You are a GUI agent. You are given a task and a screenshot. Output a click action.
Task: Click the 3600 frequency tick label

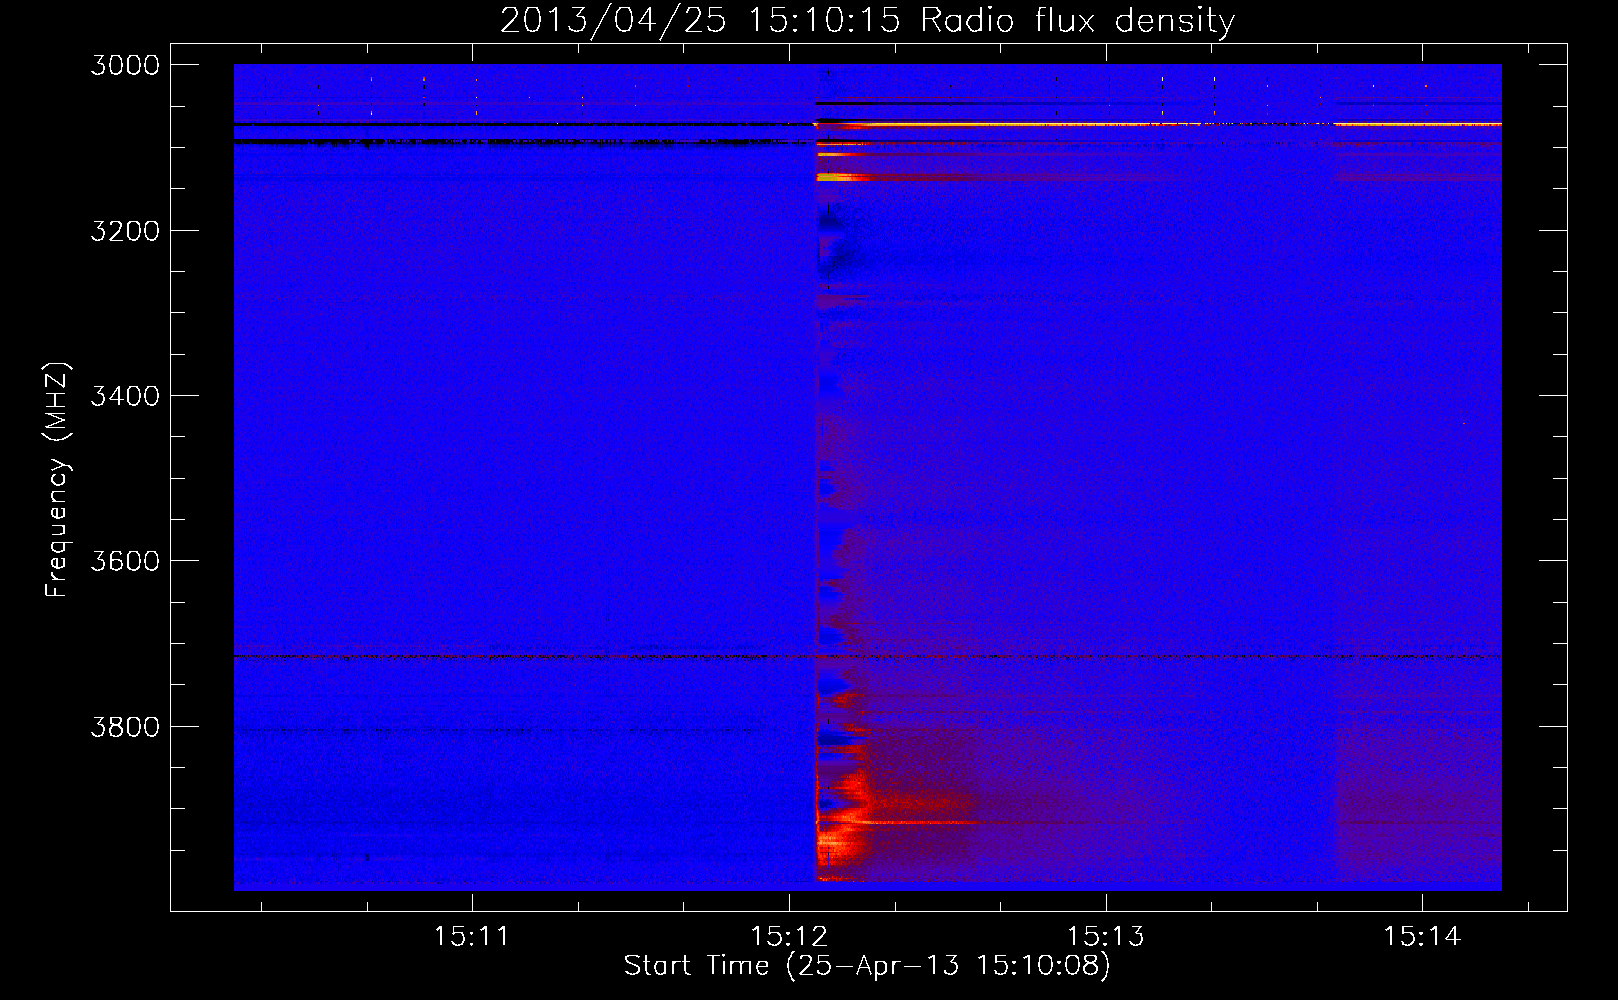coord(125,561)
